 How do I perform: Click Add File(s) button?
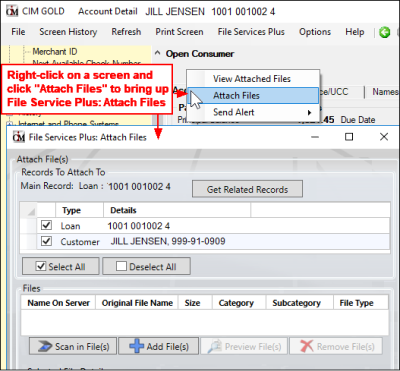point(159,346)
